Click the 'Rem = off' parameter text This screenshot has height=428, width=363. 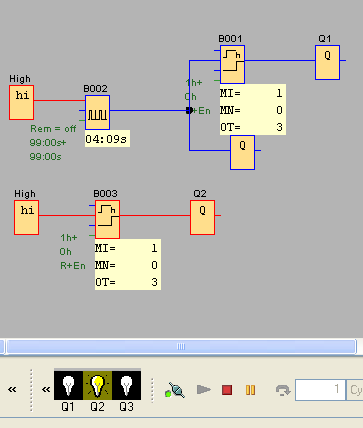tap(53, 129)
